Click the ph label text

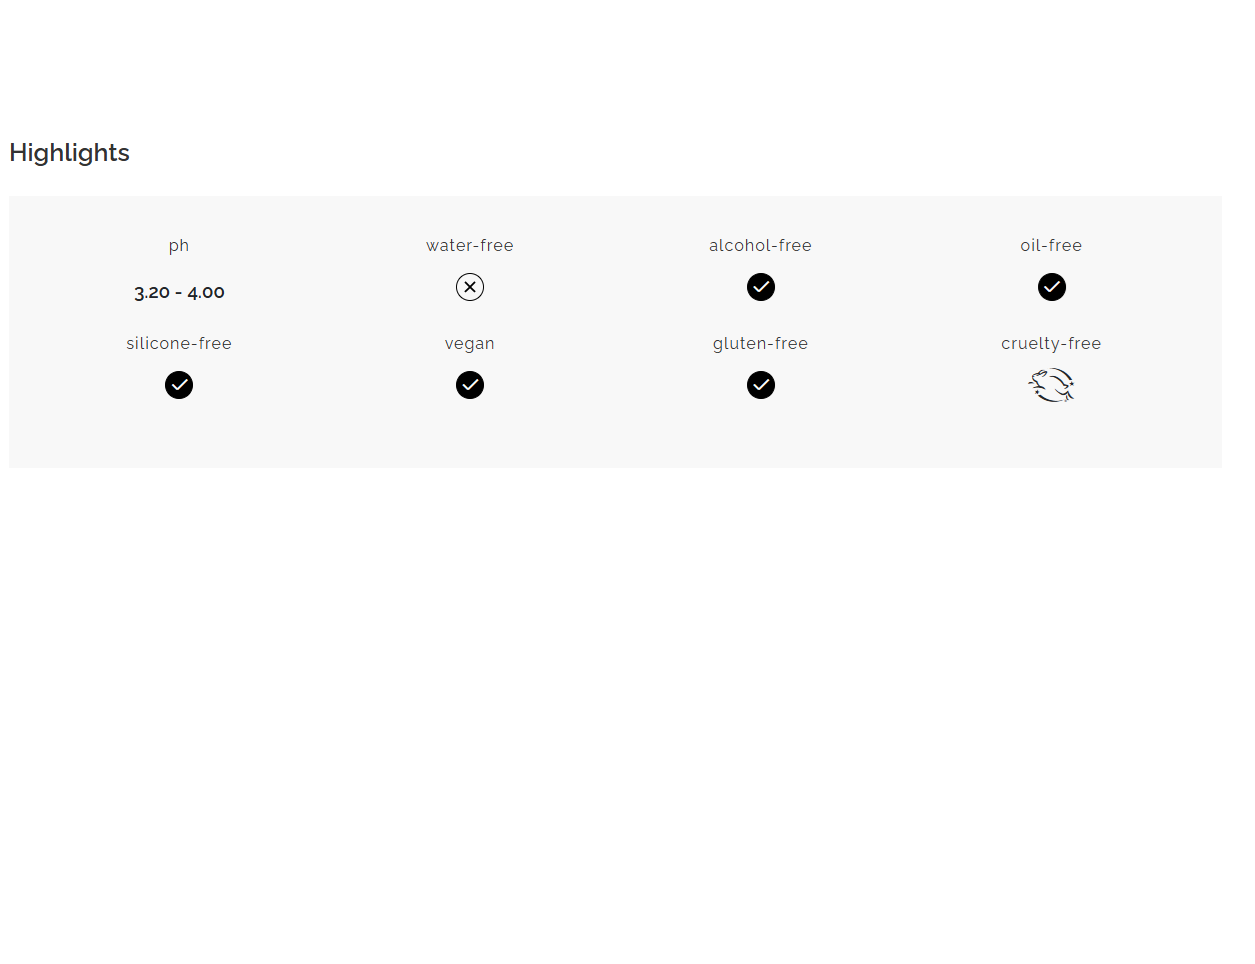tap(179, 246)
